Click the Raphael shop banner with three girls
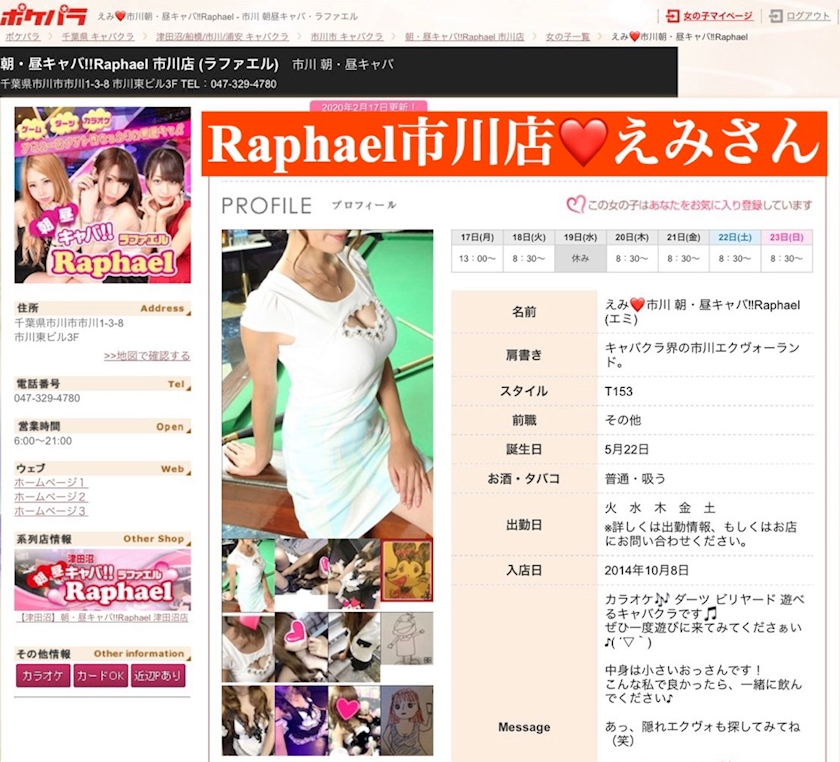Screen dimensions: 840x762 (102, 195)
